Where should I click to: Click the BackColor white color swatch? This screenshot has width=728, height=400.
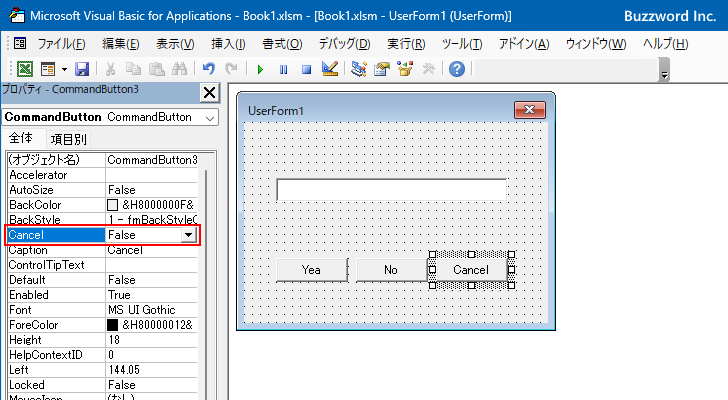point(112,205)
